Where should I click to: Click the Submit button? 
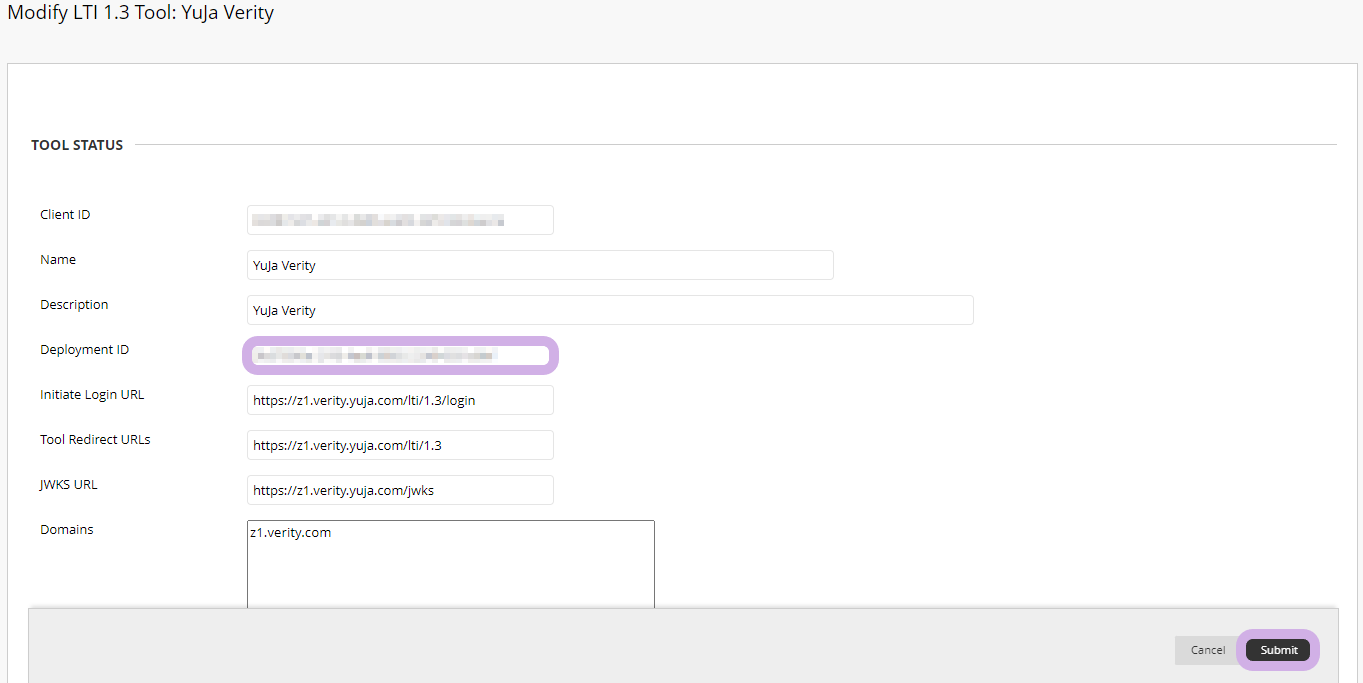click(1278, 650)
